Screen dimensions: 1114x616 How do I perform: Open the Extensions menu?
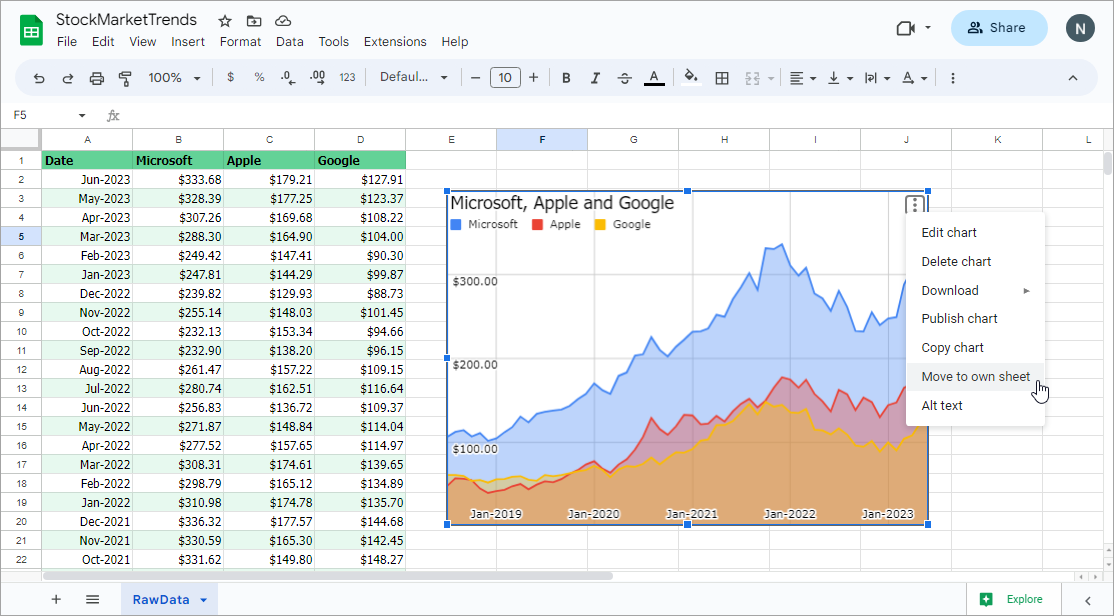click(x=395, y=42)
